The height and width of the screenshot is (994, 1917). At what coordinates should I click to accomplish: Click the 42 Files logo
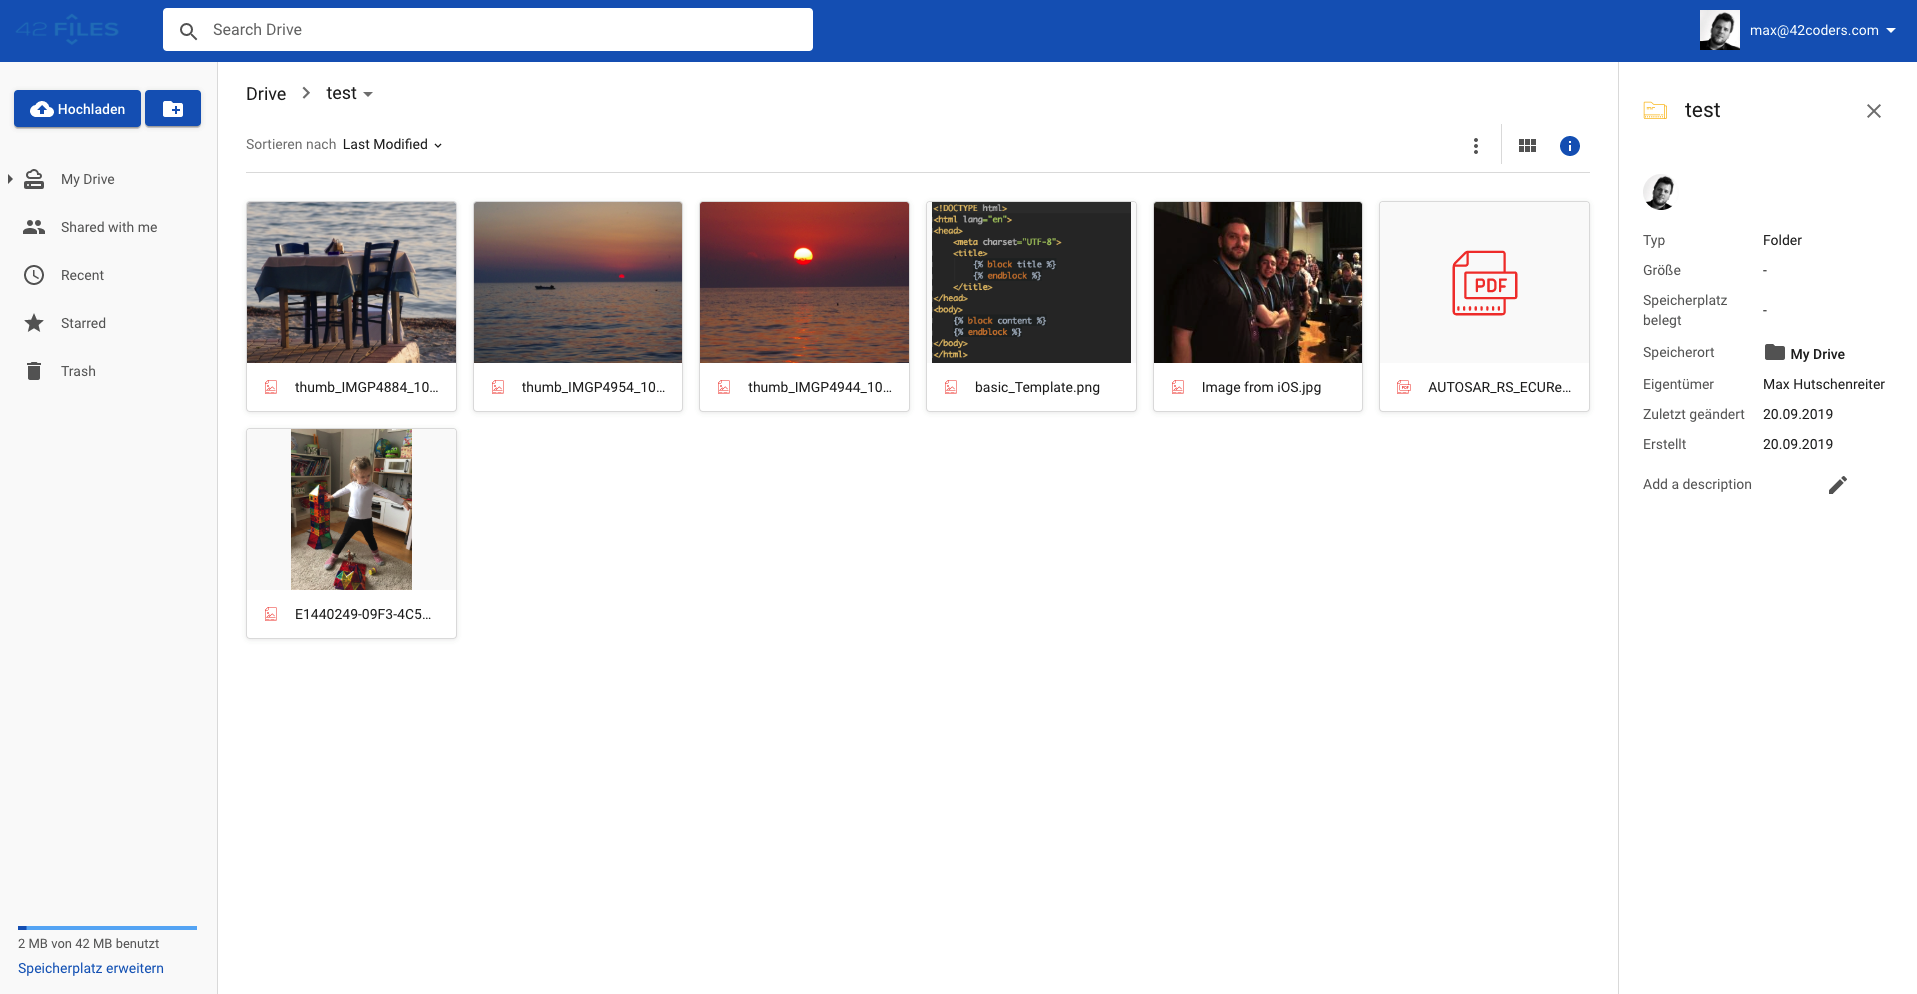67,30
